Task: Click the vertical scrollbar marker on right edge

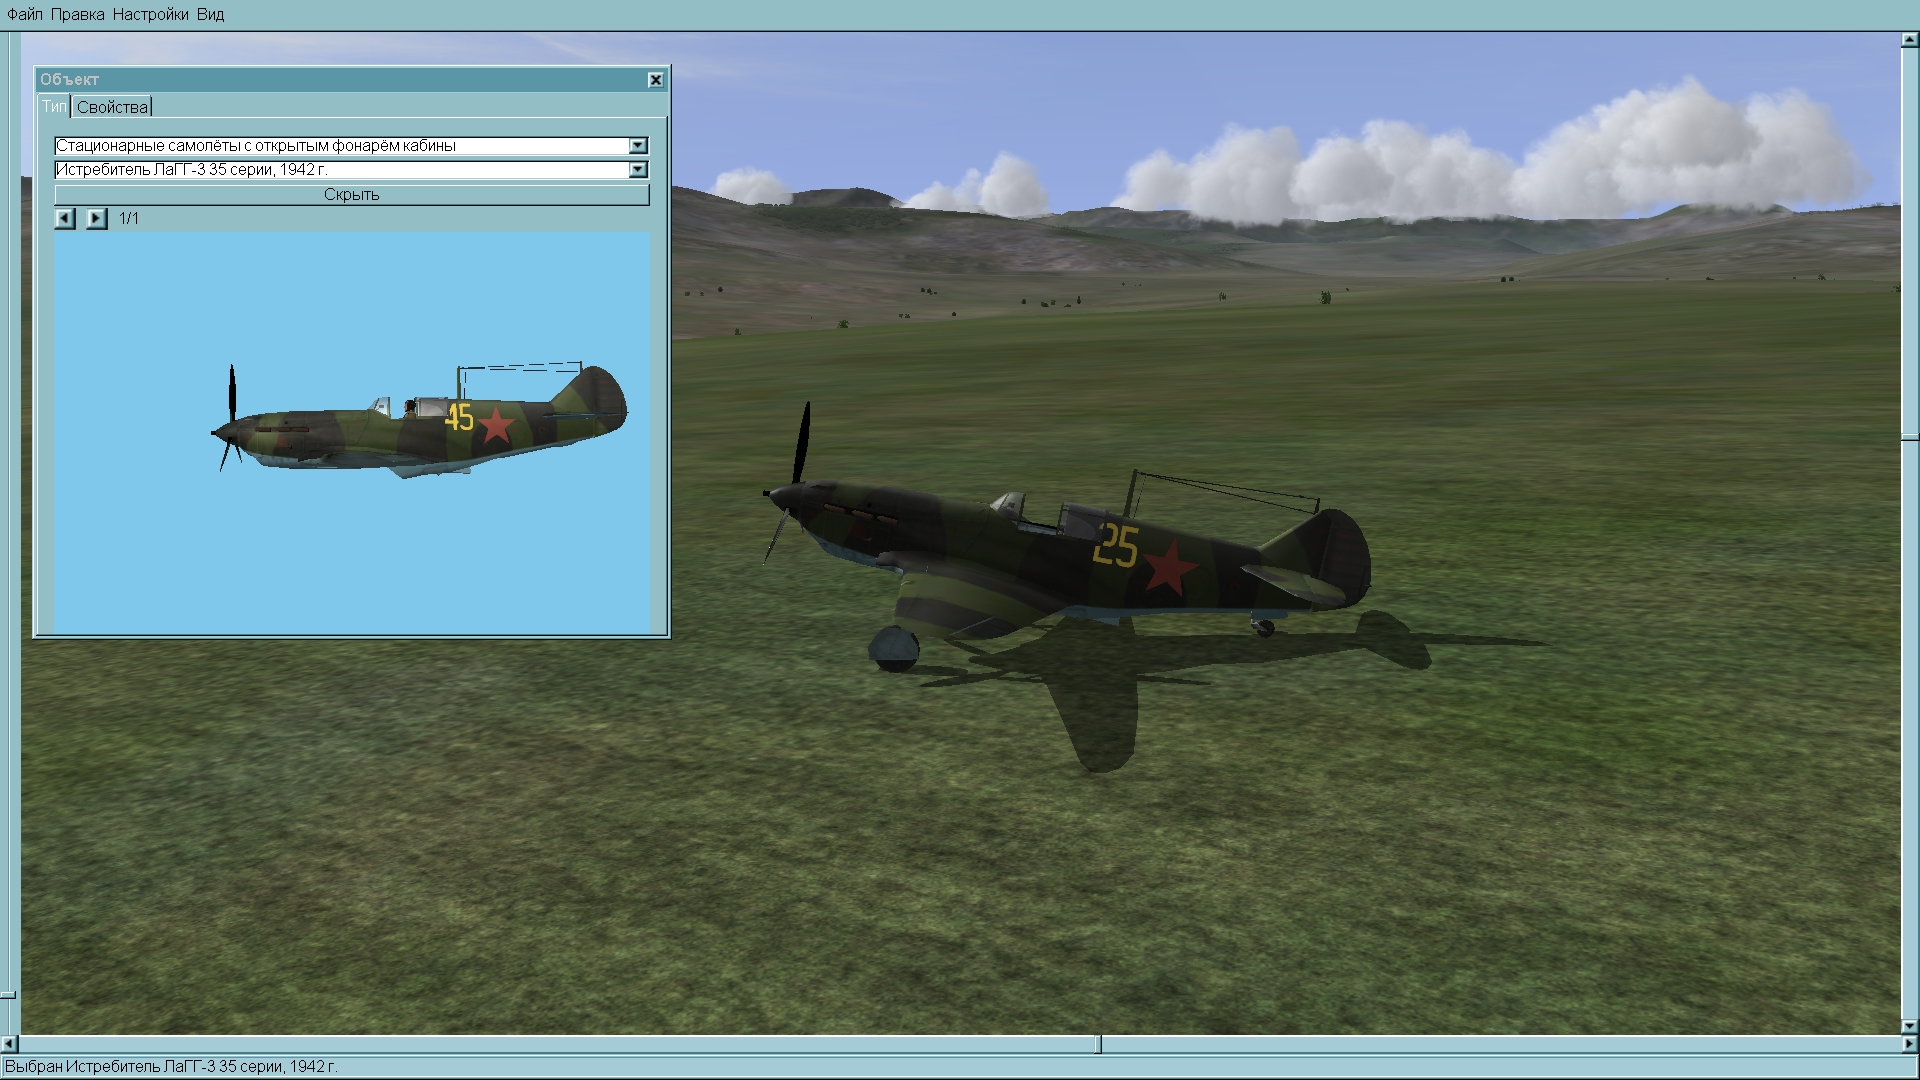Action: (1909, 437)
